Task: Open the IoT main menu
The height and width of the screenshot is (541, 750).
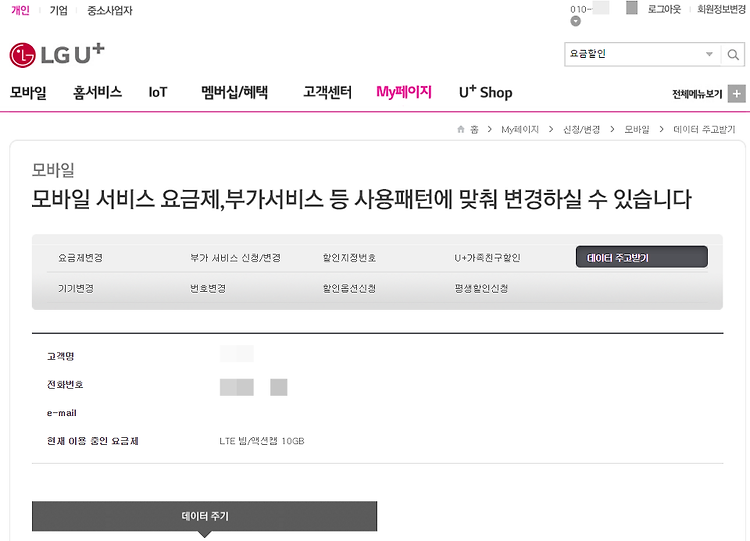Action: (158, 92)
